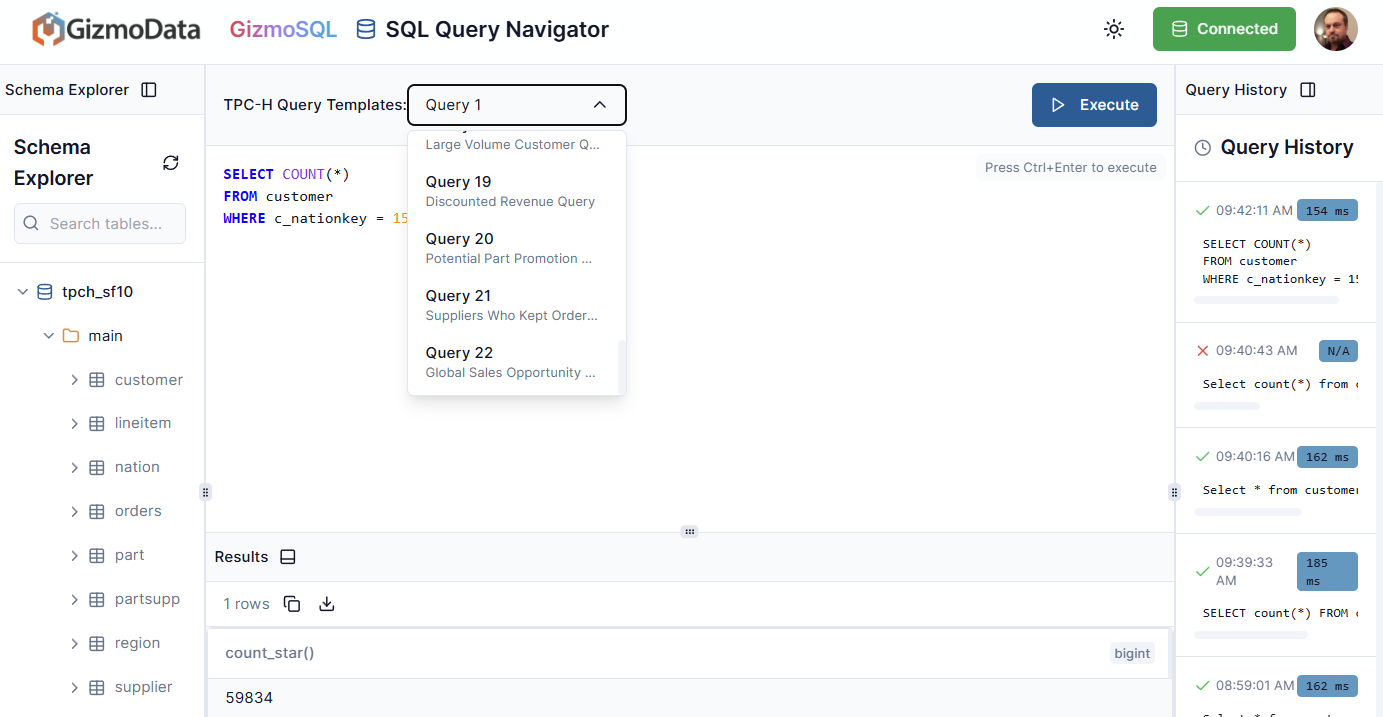Click the green Connected button
Image resolution: width=1383 pixels, height=717 pixels.
[1224, 29]
